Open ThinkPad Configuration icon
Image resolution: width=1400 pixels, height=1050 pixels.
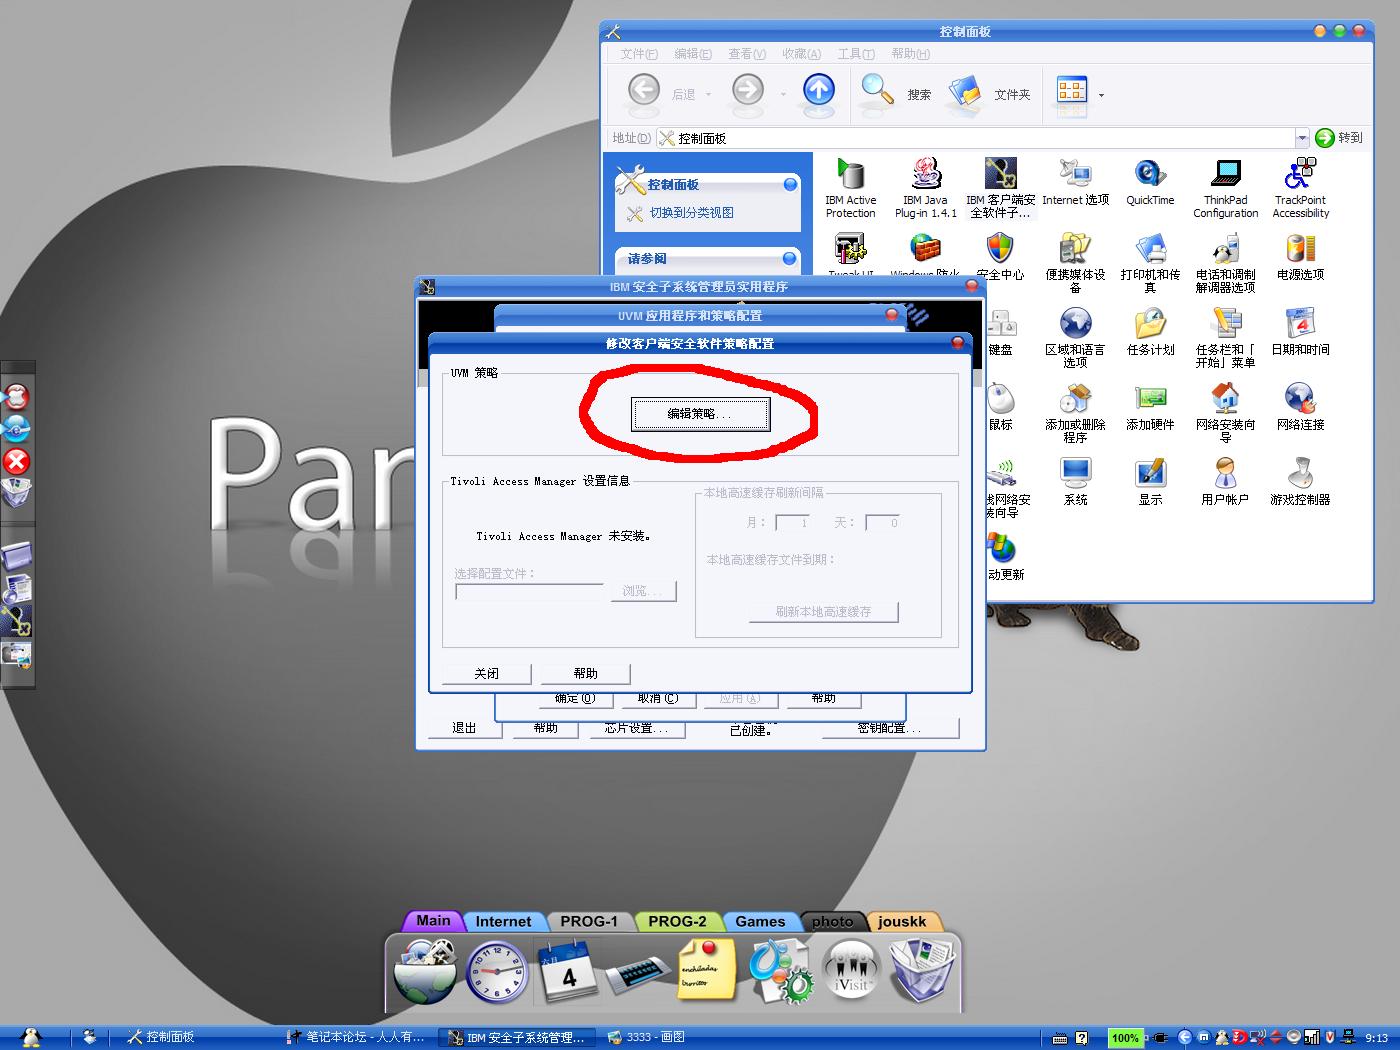[1225, 188]
